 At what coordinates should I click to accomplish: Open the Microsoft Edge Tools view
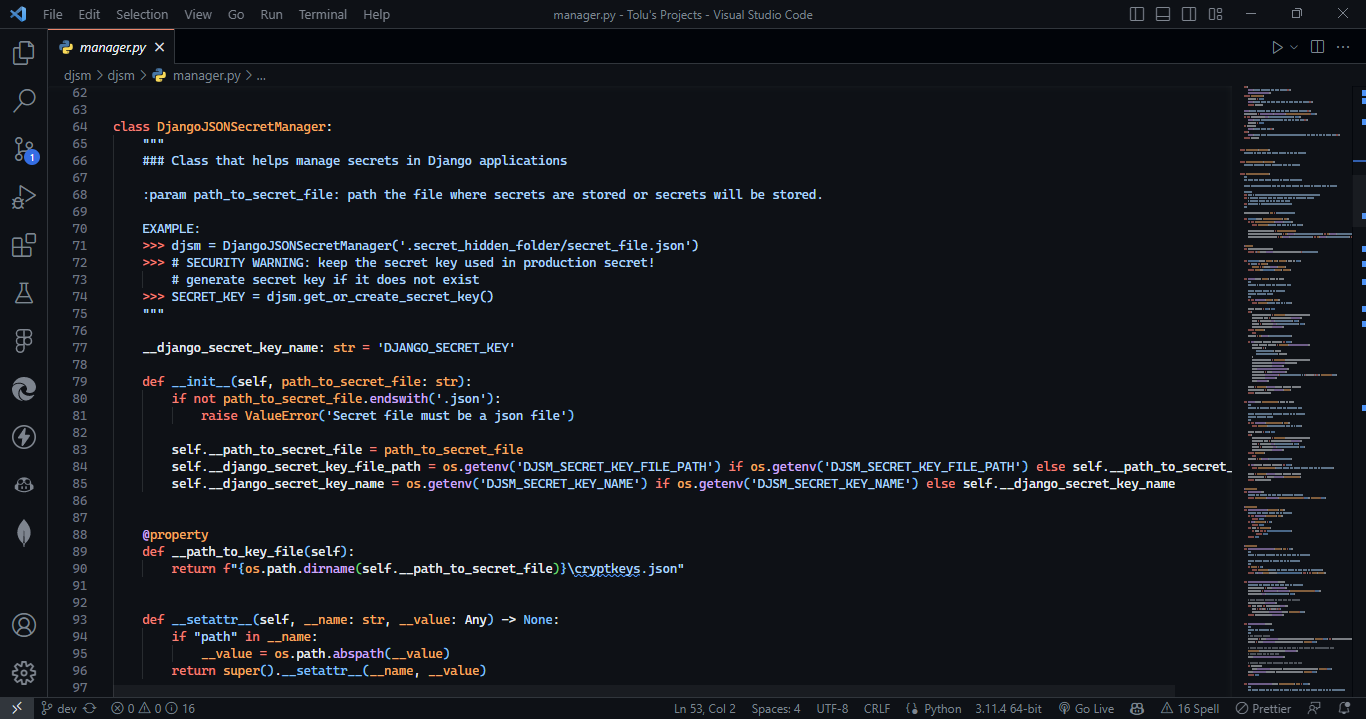[x=24, y=389]
